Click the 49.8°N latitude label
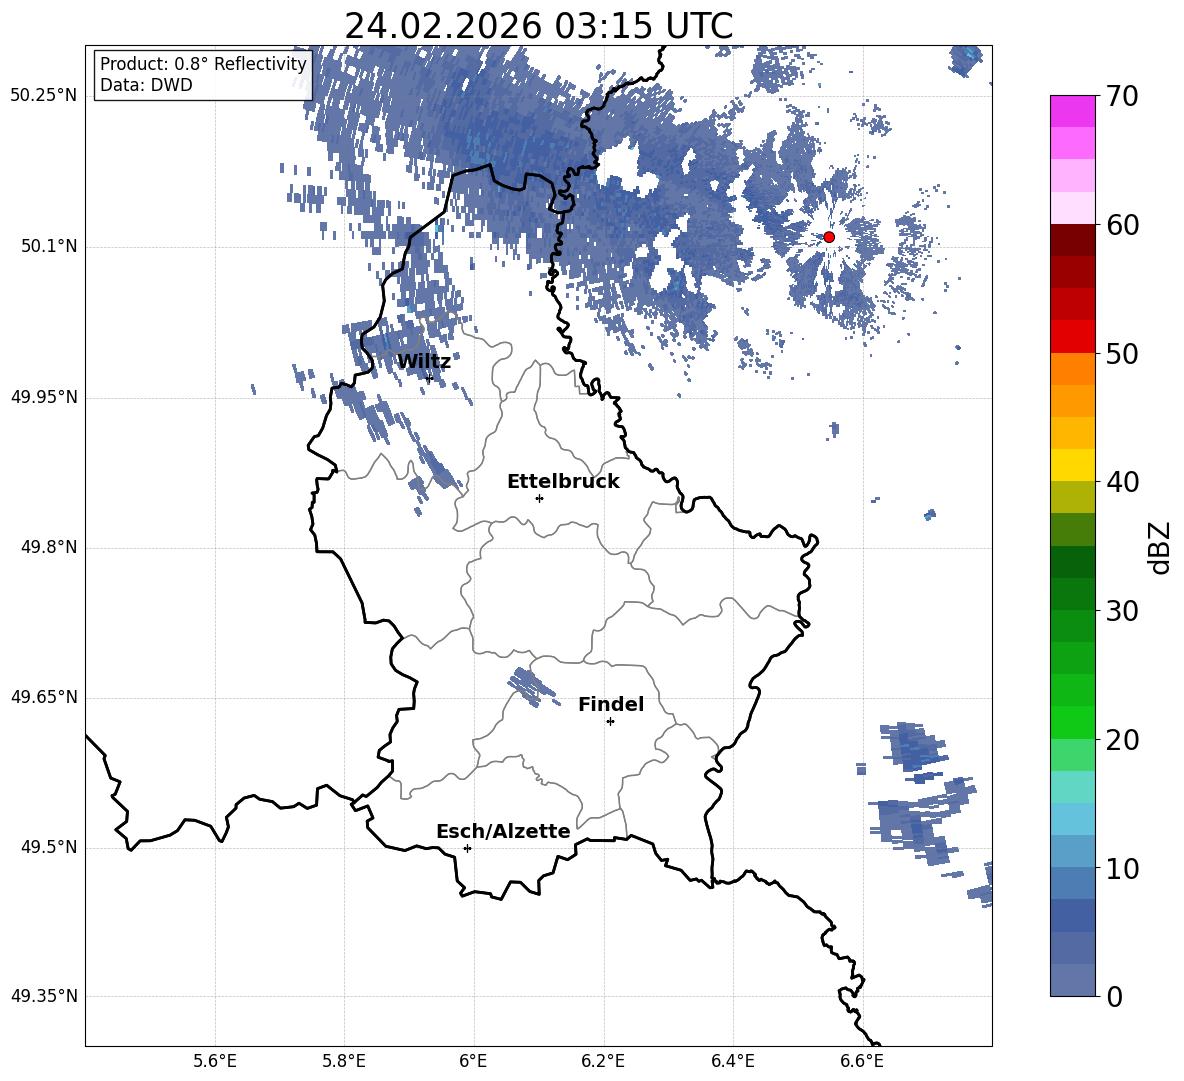The height and width of the screenshot is (1081, 1184). click(x=49, y=547)
